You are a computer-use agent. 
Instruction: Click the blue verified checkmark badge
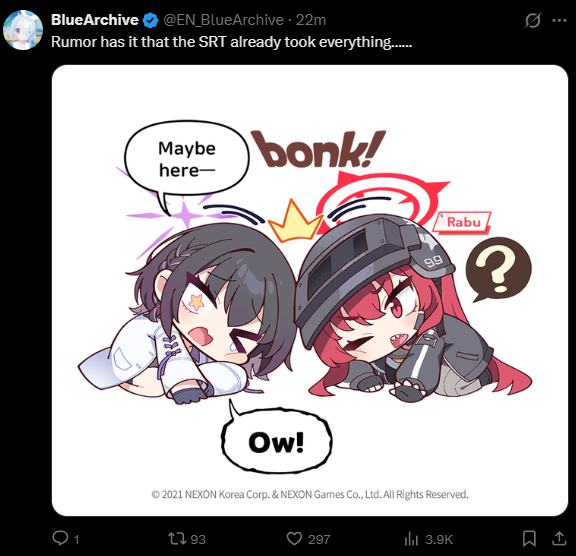click(x=150, y=20)
